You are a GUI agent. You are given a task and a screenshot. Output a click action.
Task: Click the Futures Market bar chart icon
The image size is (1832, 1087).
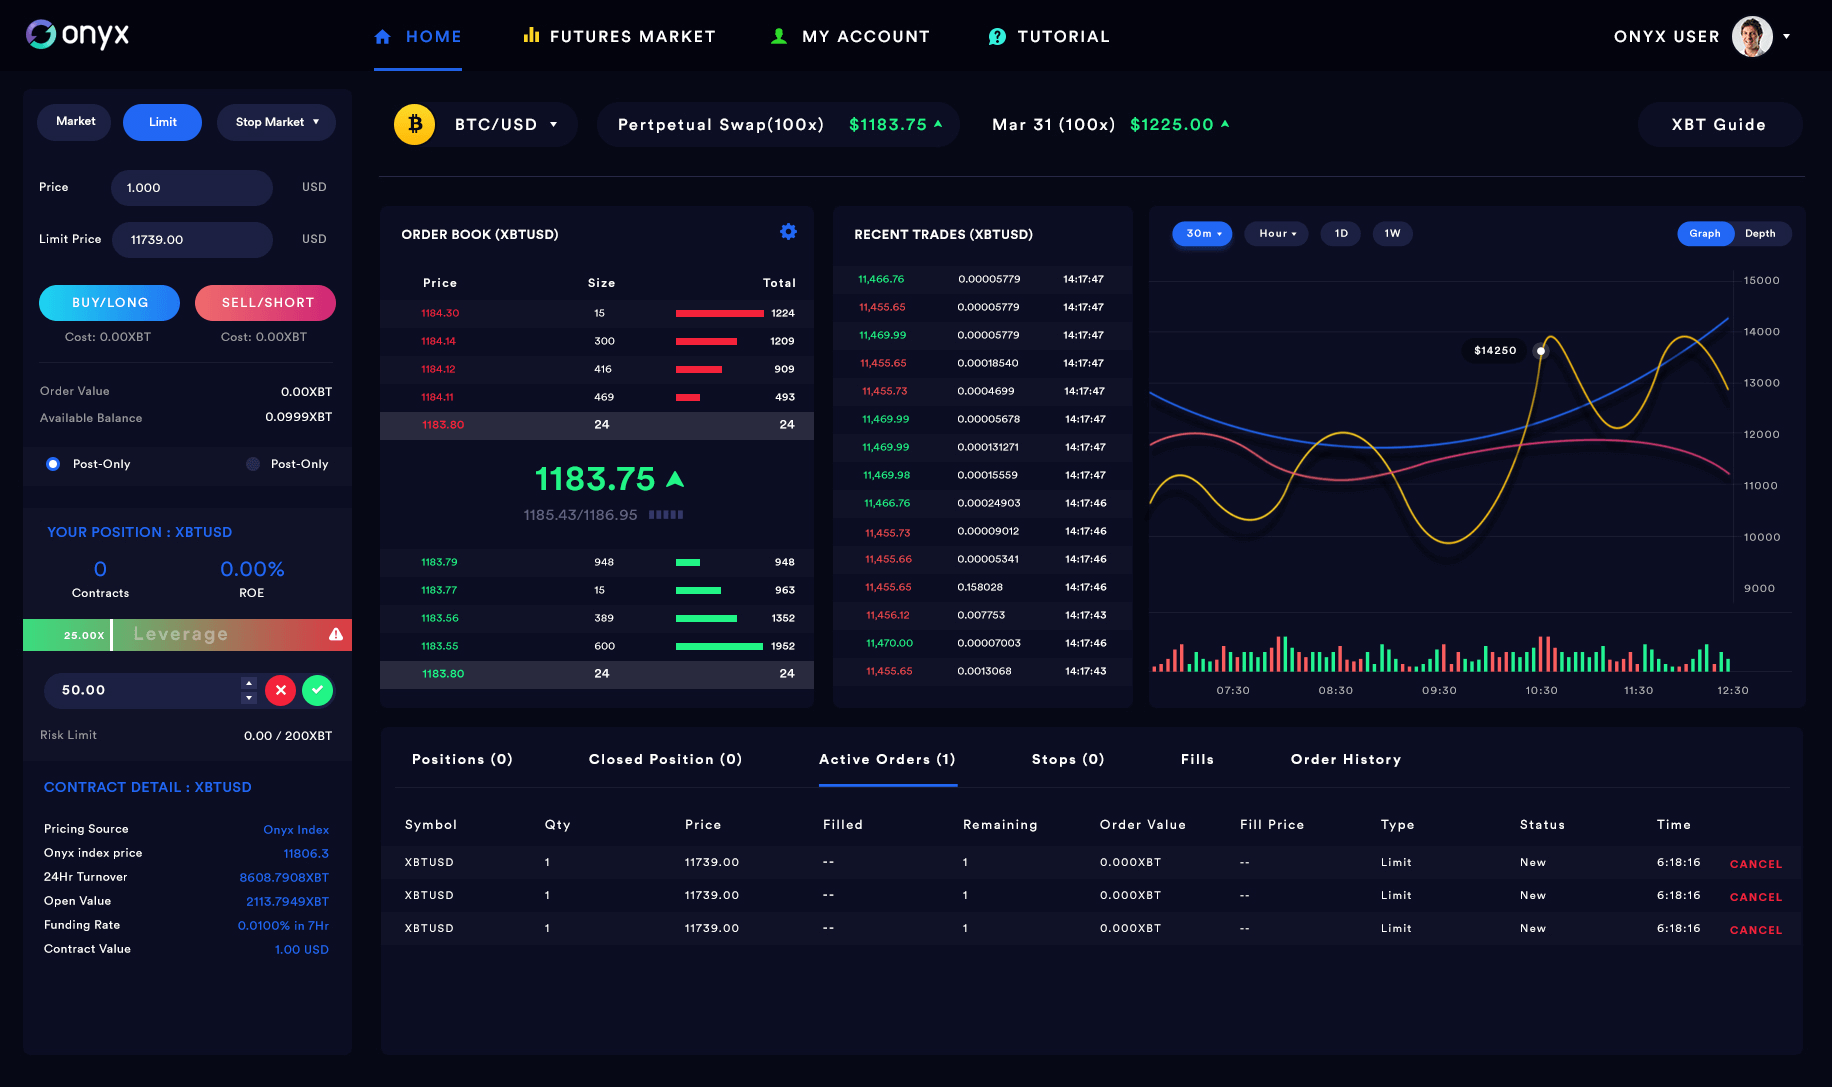click(x=531, y=35)
